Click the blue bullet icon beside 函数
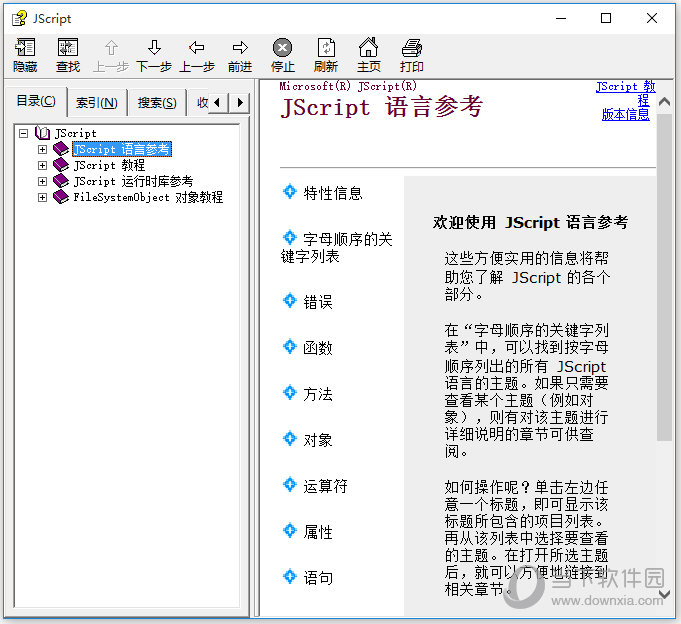The width and height of the screenshot is (681, 624). (x=289, y=346)
